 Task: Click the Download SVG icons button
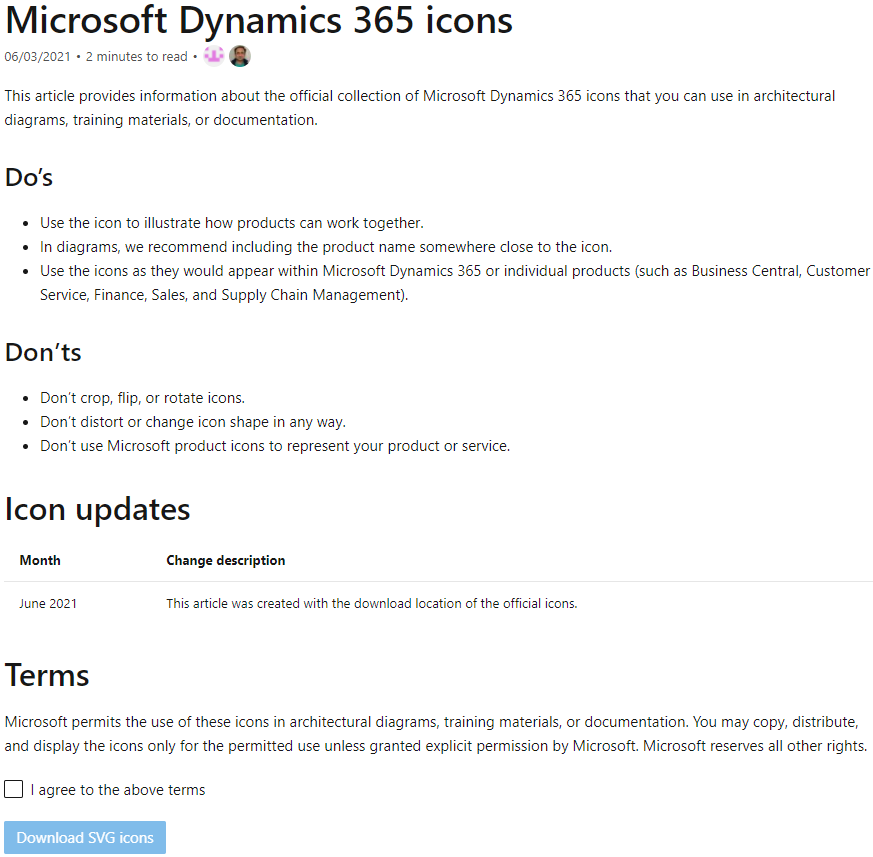[85, 838]
